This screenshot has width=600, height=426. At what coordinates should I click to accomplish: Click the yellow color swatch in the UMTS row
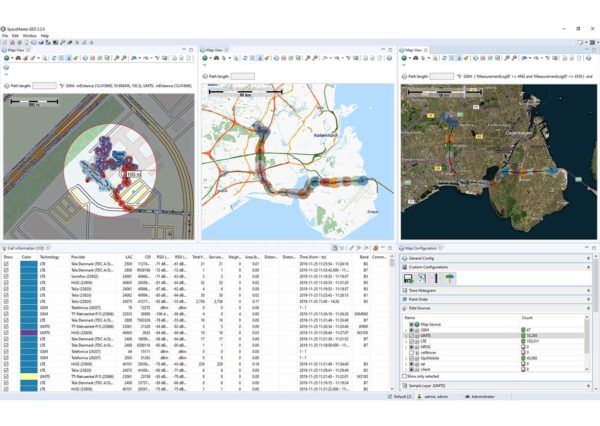pyautogui.click(x=28, y=377)
